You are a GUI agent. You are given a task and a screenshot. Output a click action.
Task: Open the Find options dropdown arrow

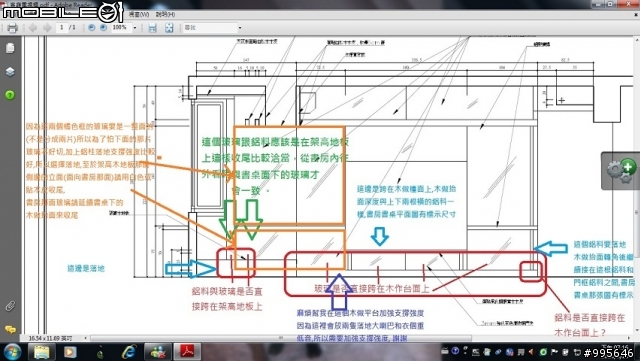[x=240, y=28]
